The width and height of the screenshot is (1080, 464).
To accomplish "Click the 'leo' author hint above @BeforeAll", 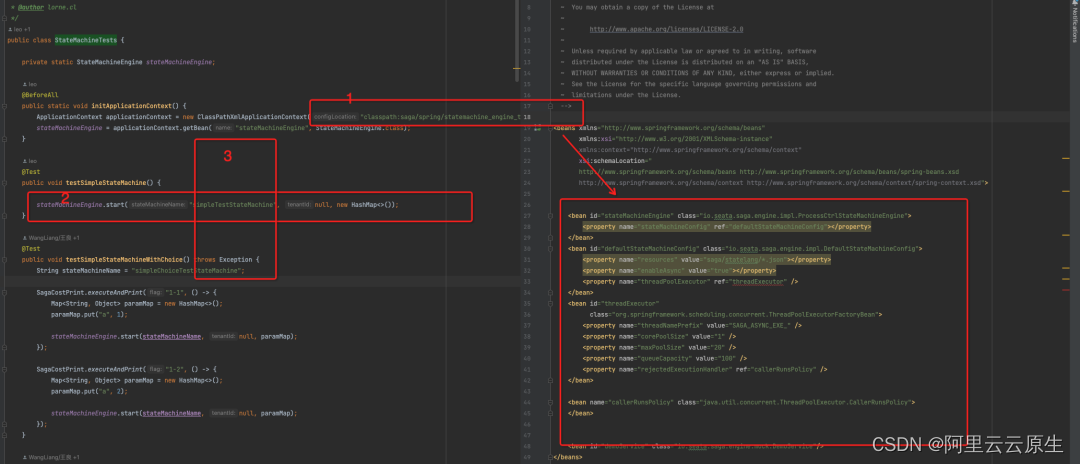I will (x=29, y=84).
